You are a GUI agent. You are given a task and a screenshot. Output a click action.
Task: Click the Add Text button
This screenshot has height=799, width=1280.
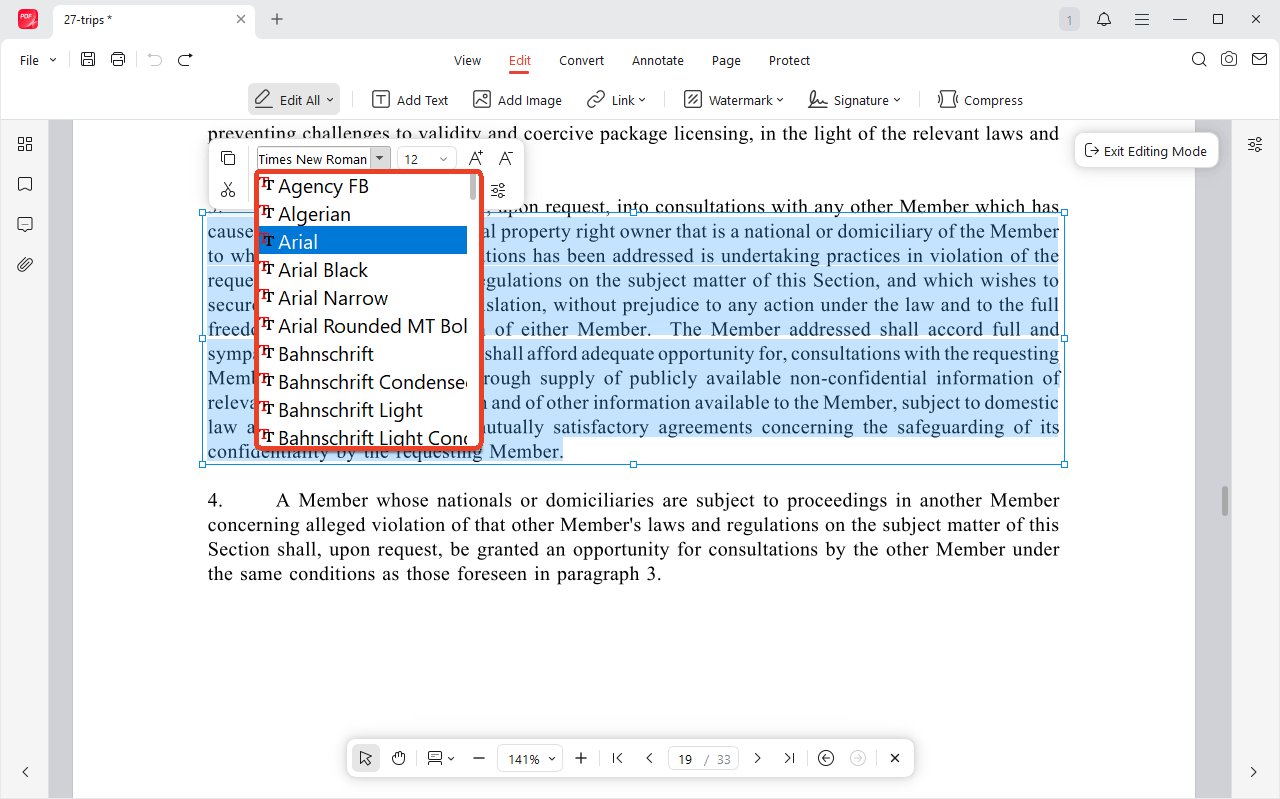point(410,100)
